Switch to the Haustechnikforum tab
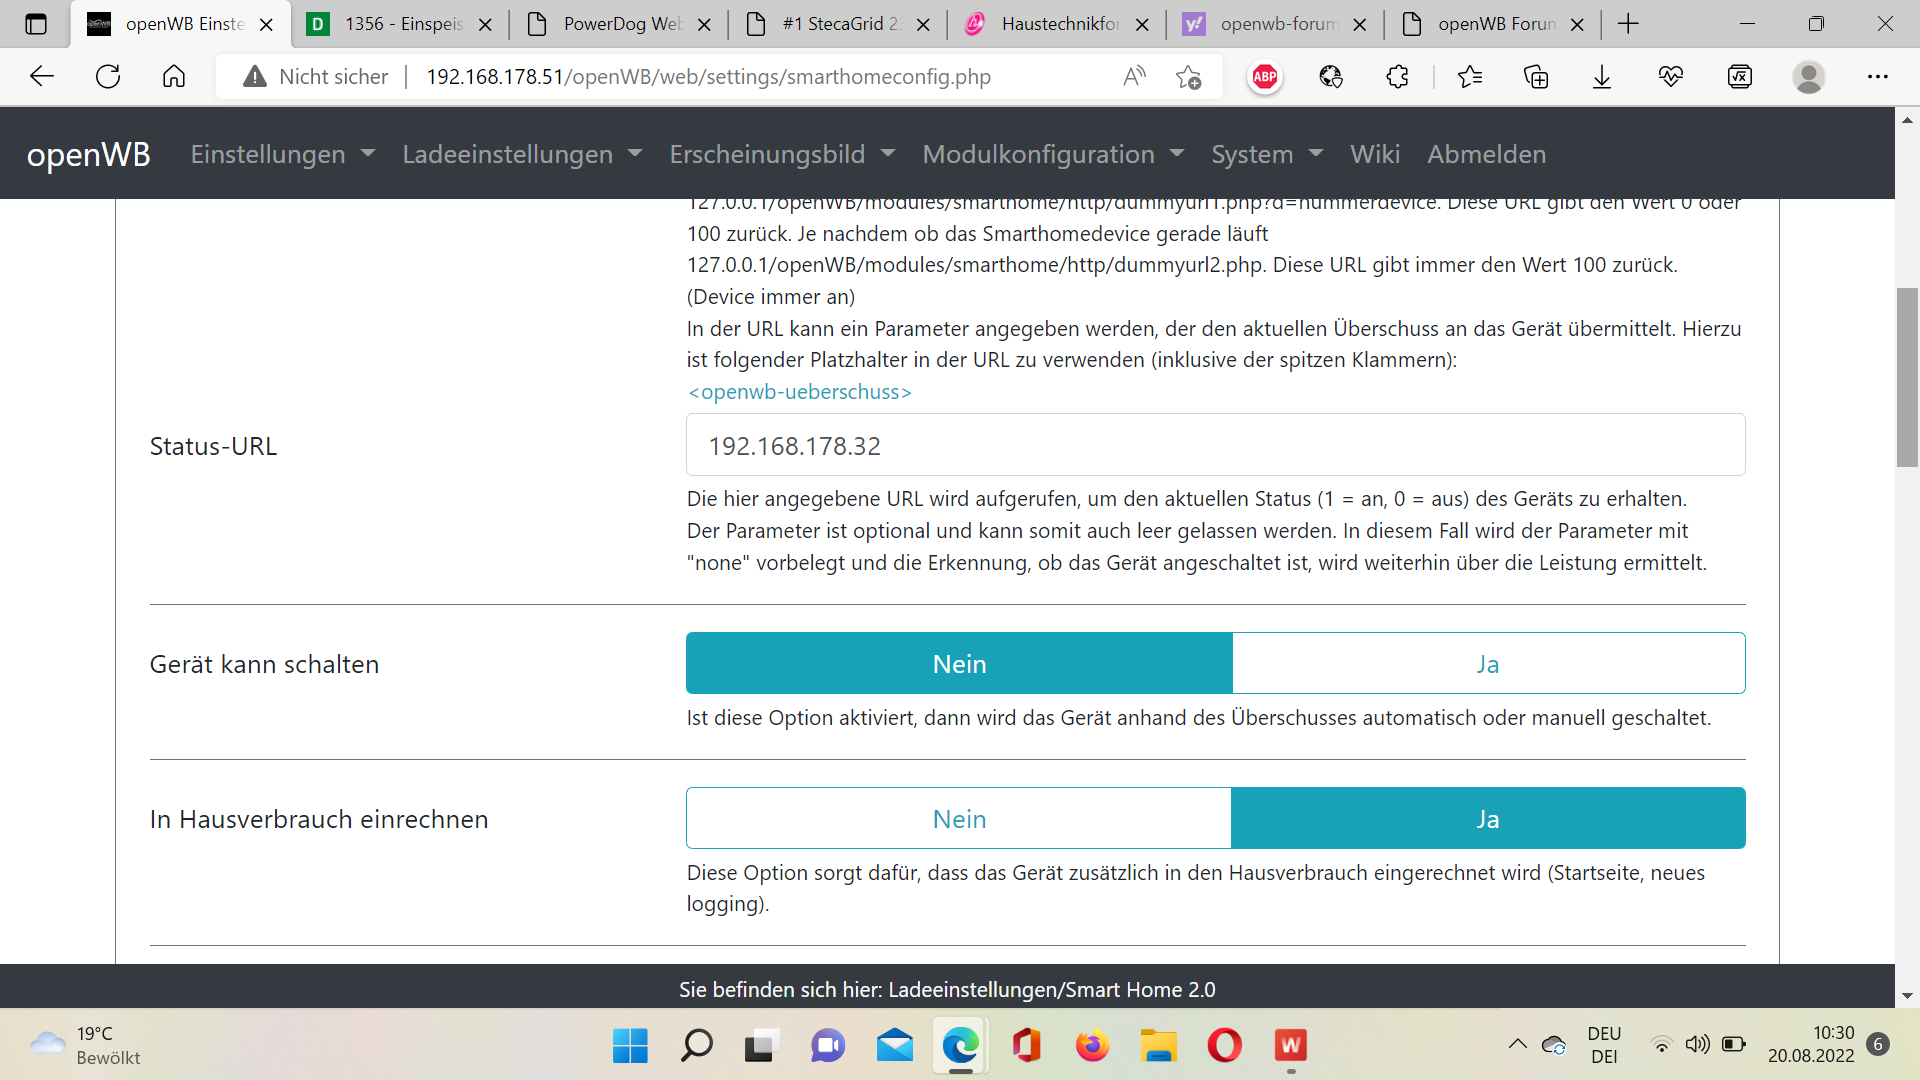This screenshot has height=1080, width=1920. click(1058, 24)
